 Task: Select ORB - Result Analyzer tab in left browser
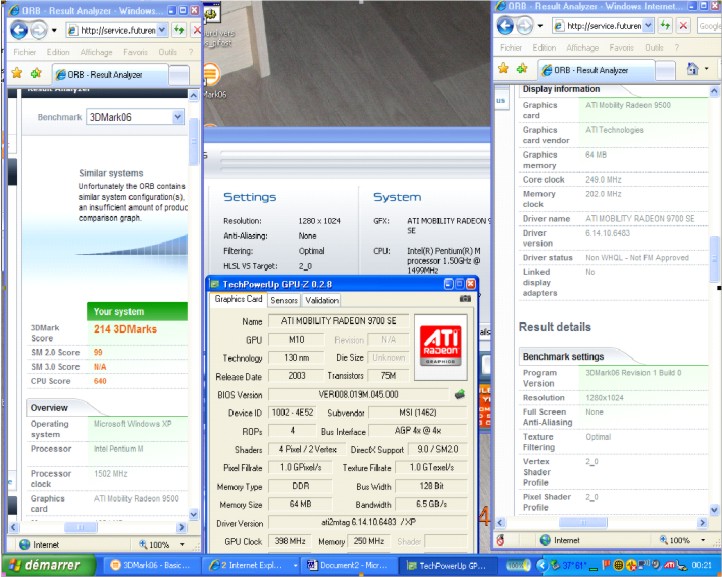pos(110,75)
